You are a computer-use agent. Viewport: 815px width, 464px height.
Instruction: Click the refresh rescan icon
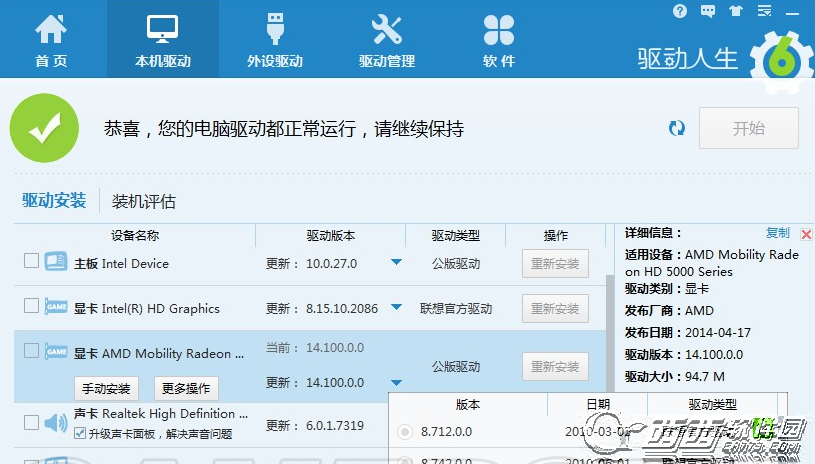(677, 128)
